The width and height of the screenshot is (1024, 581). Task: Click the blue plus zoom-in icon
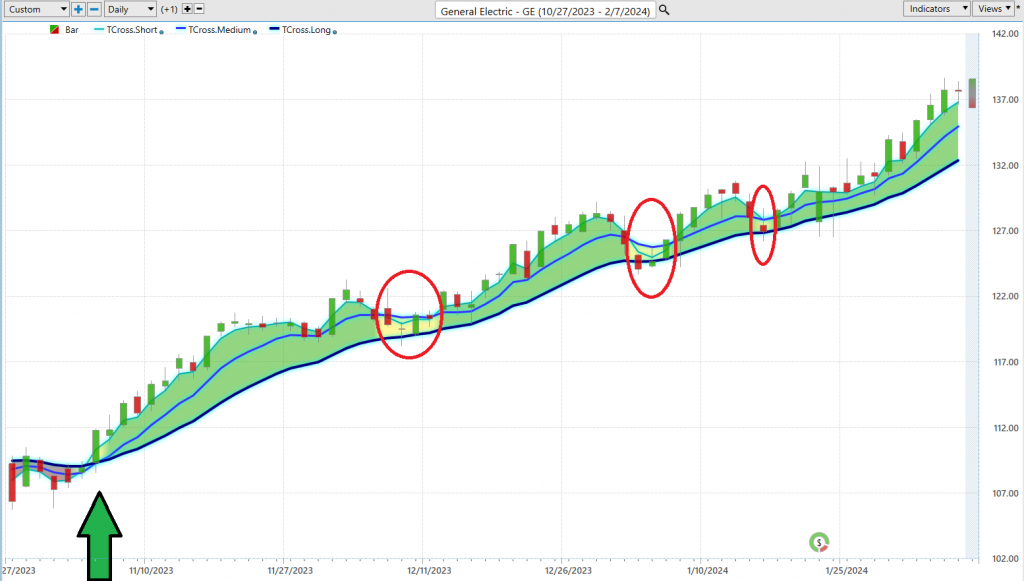(78, 9)
